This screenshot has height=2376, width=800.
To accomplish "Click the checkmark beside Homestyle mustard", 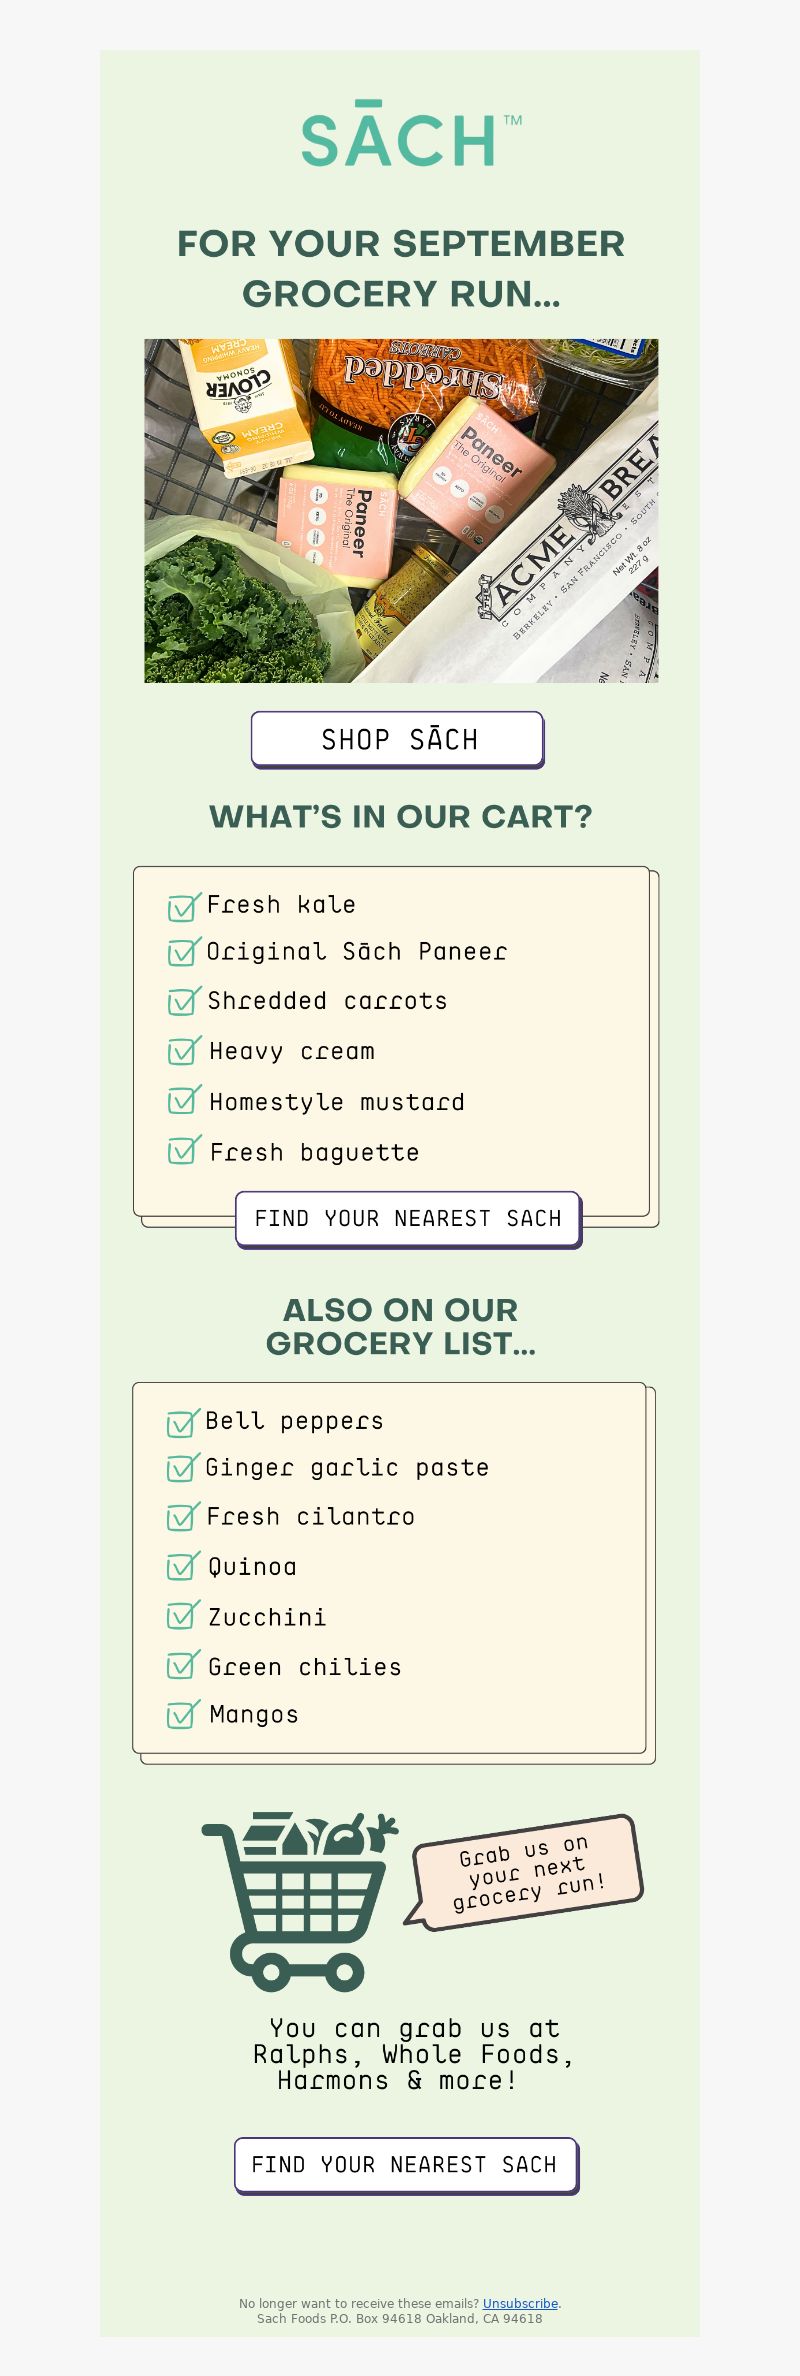I will click(184, 1101).
